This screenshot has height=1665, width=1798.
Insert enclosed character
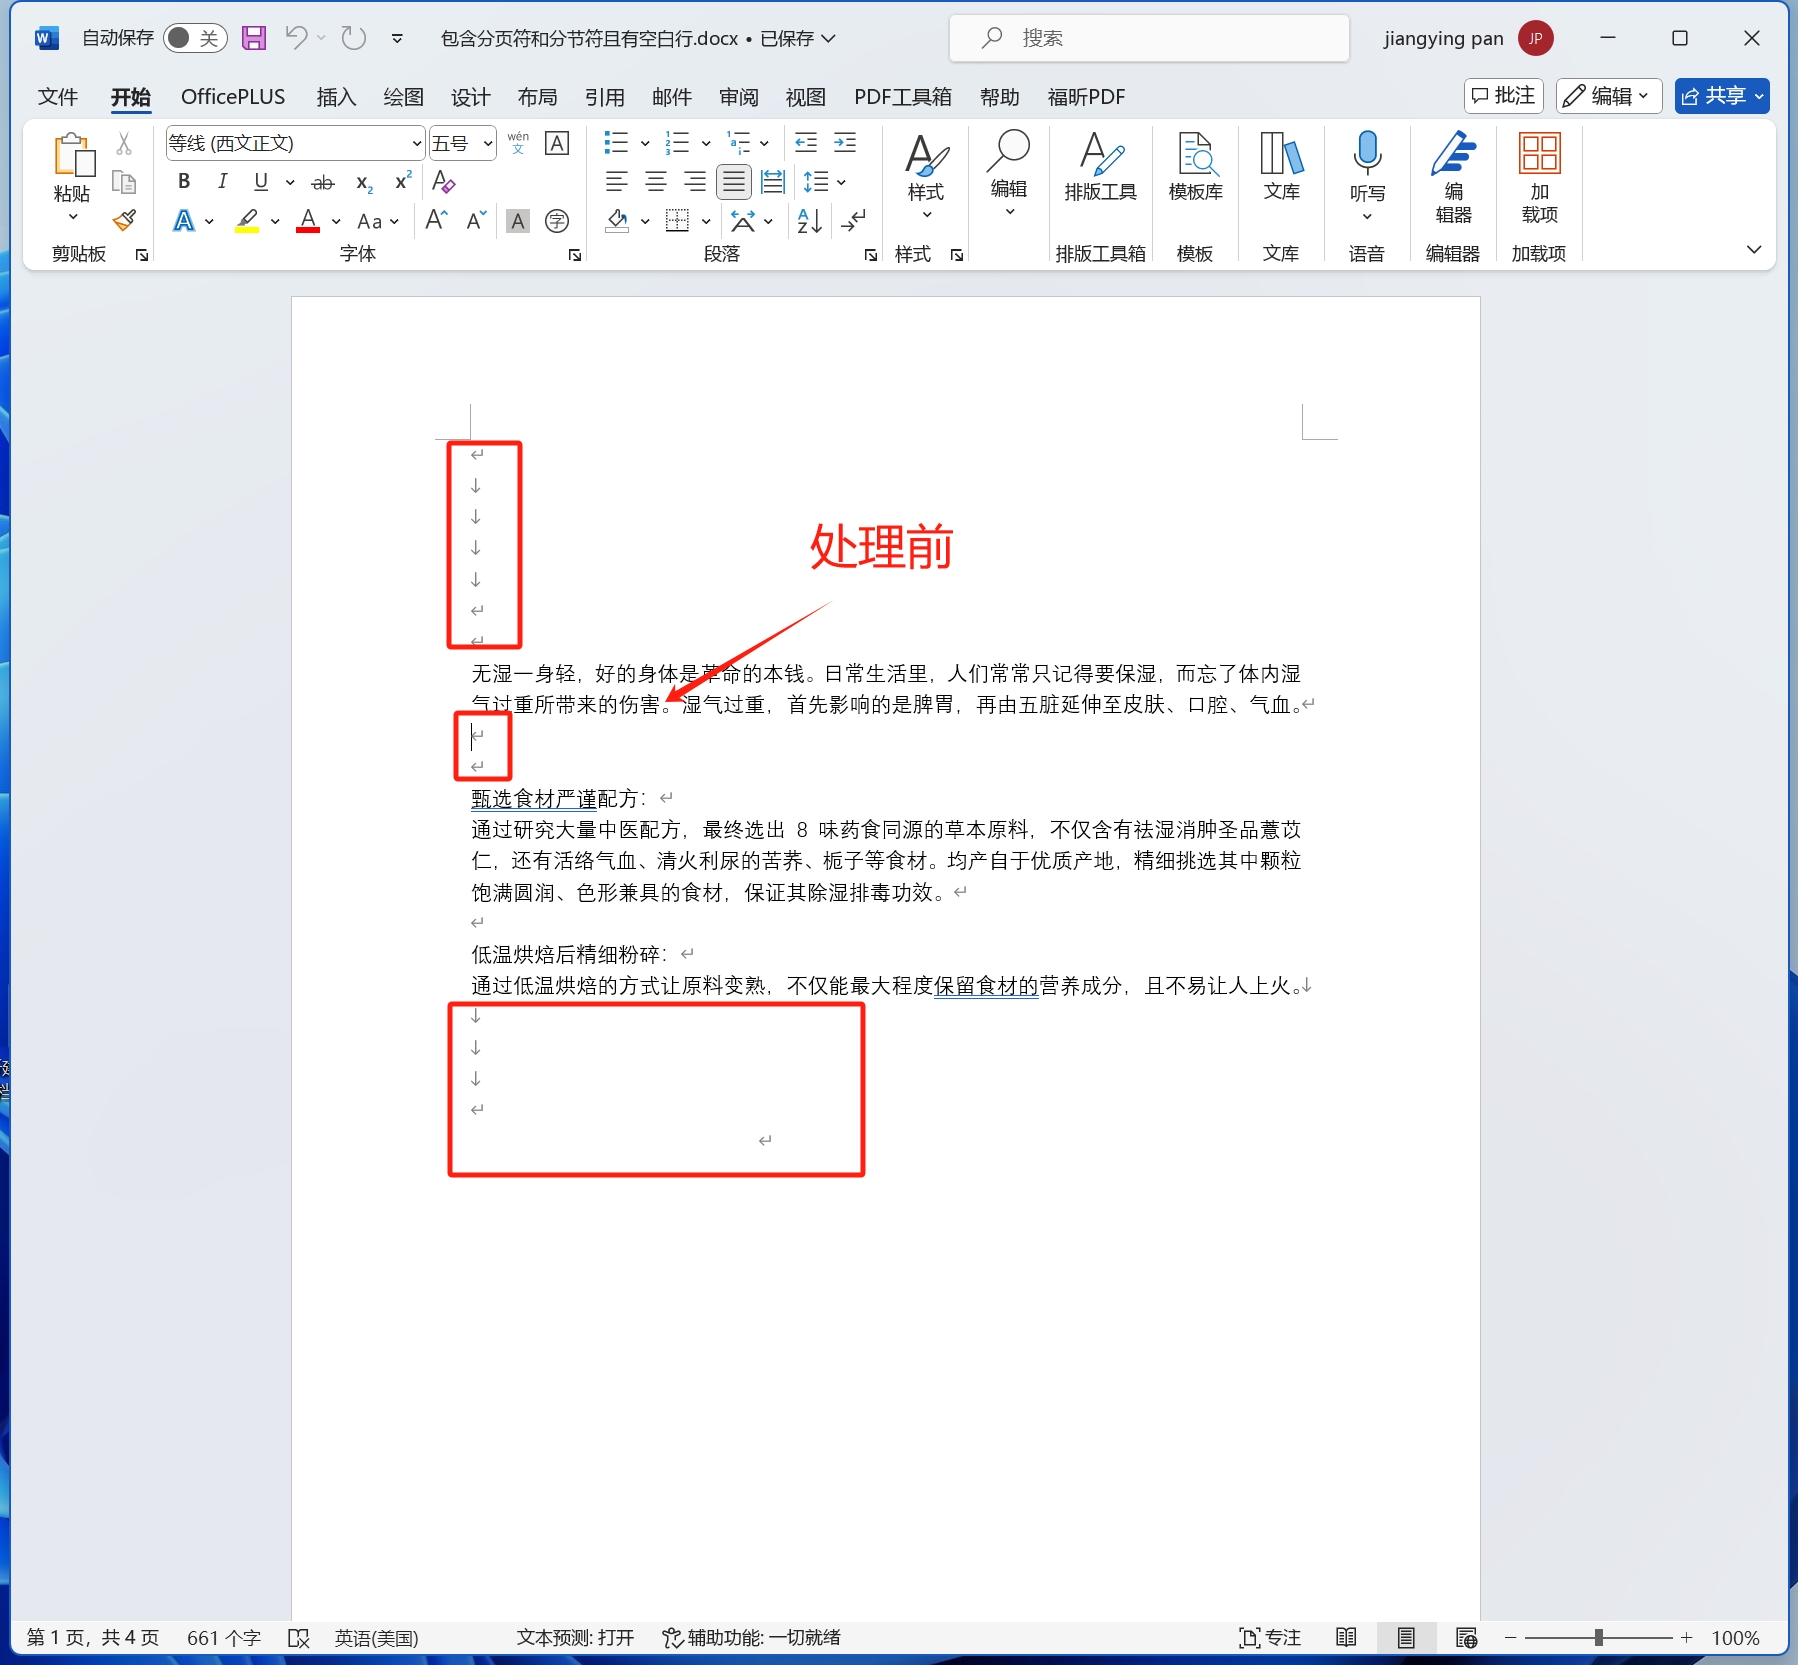(x=557, y=221)
